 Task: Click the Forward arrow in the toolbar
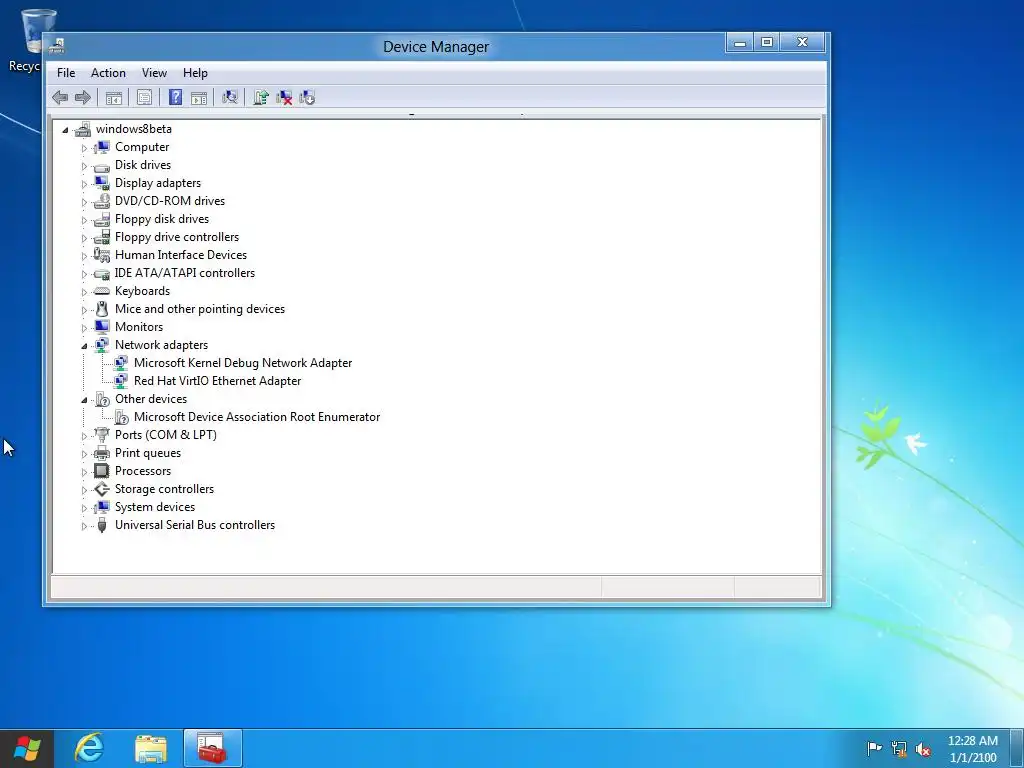click(x=83, y=98)
